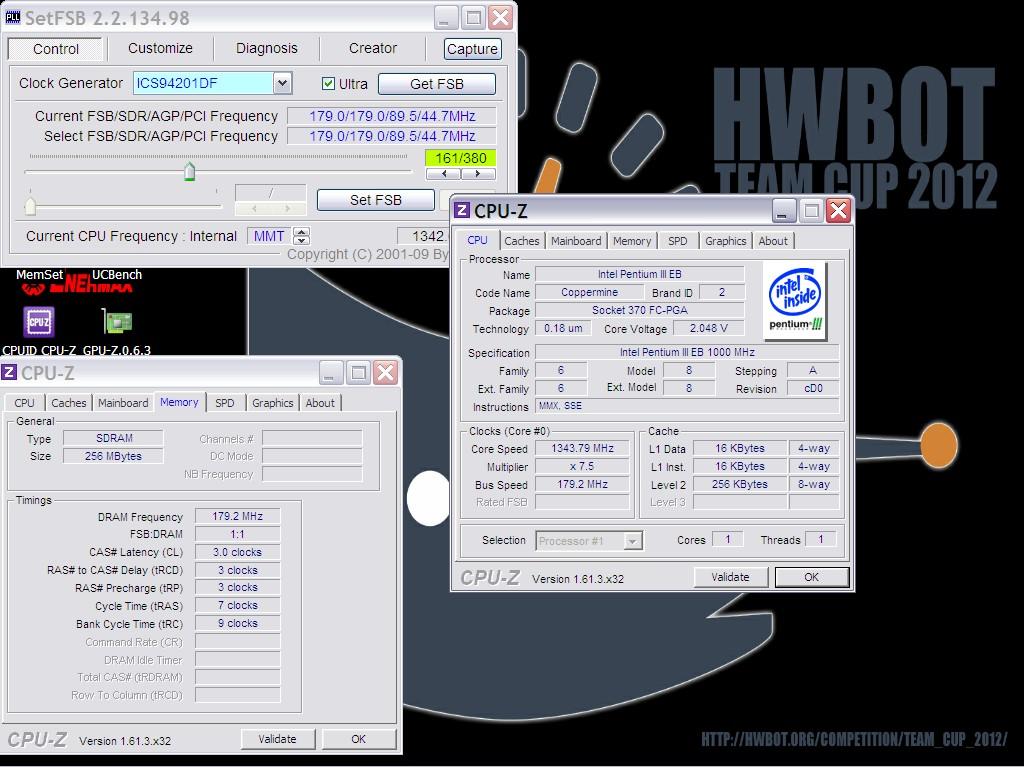Select CPU tab in CPU-Z processor window
This screenshot has height=768, width=1024.
coord(477,240)
